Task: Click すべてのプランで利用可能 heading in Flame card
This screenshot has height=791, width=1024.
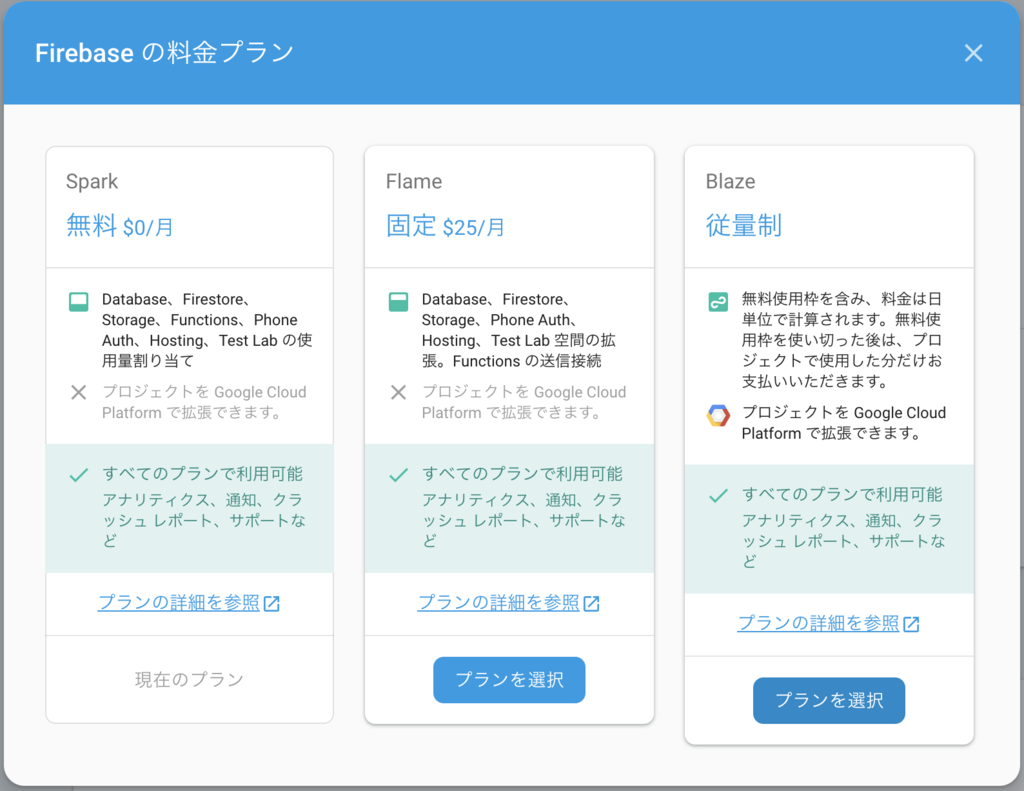Action: point(522,474)
